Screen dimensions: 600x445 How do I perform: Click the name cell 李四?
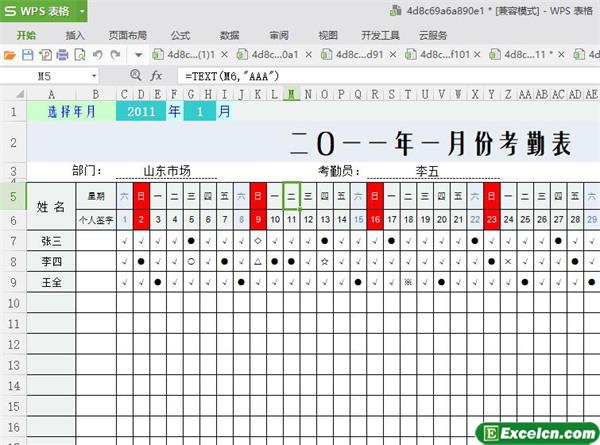(51, 262)
